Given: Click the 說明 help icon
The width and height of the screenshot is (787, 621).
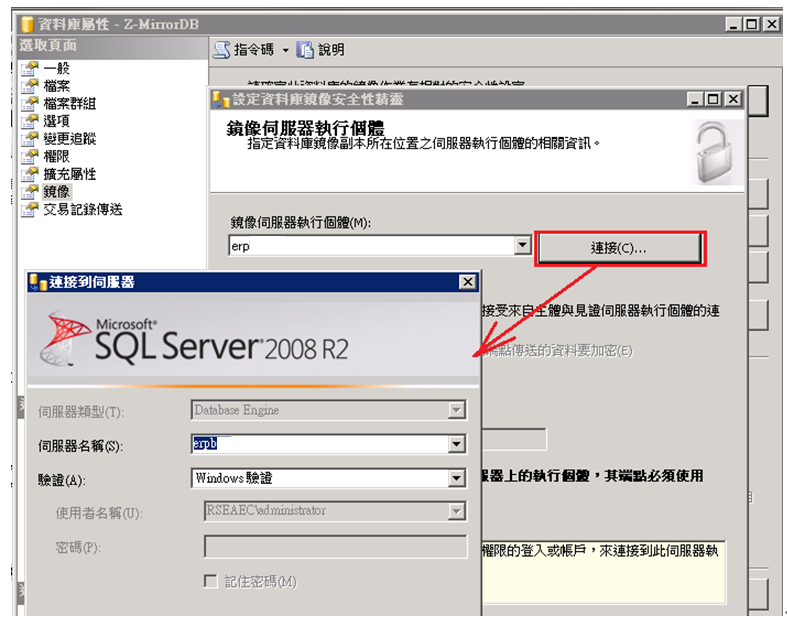Looking at the screenshot, I should [304, 50].
